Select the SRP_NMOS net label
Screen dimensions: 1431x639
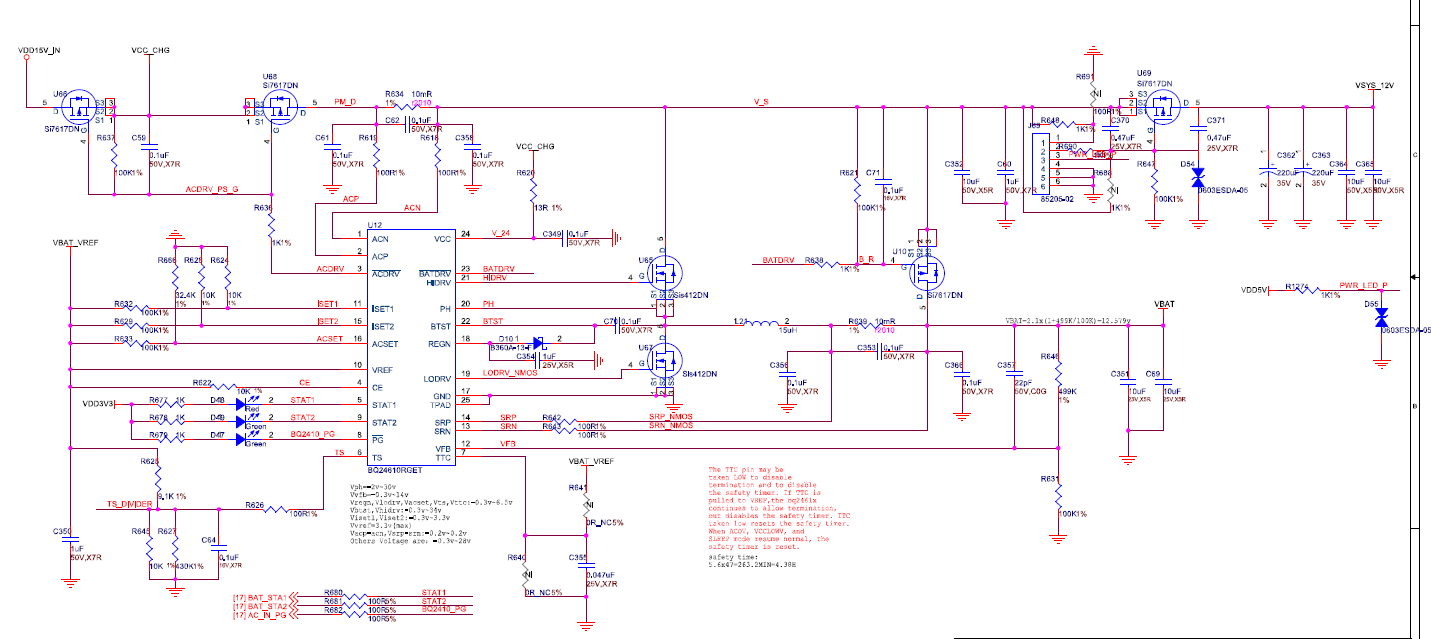coord(670,416)
